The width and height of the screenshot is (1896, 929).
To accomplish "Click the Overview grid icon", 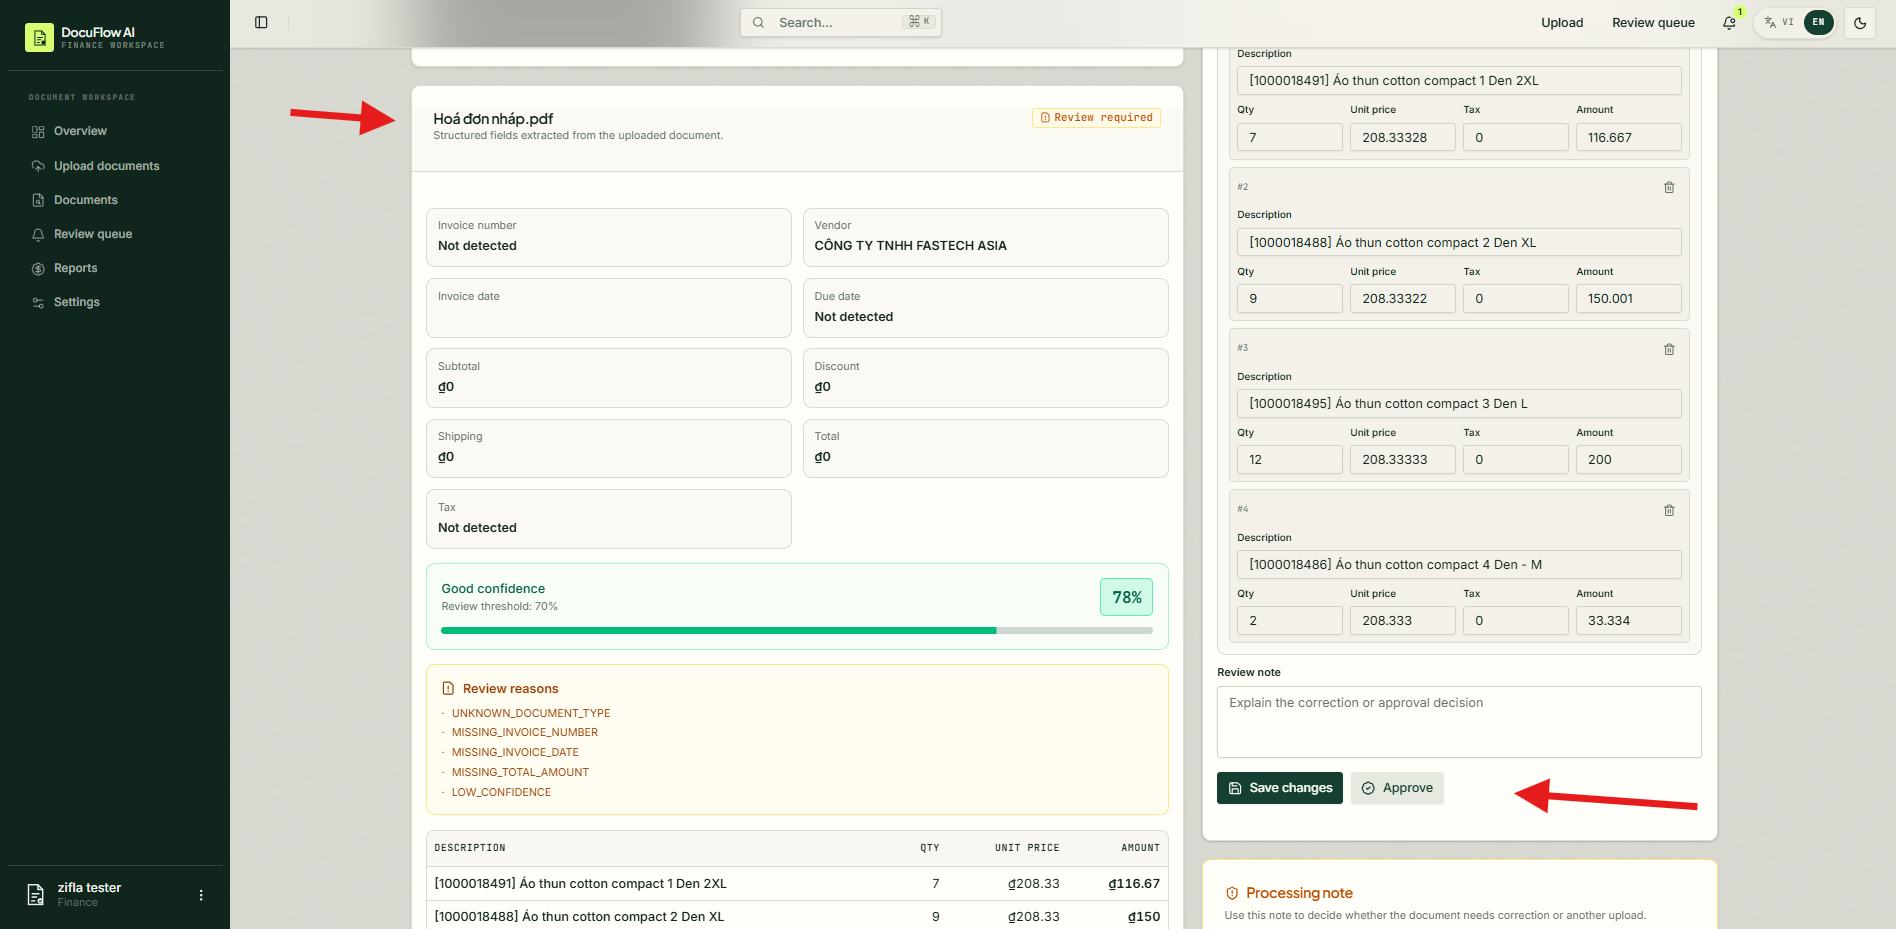I will tap(38, 132).
